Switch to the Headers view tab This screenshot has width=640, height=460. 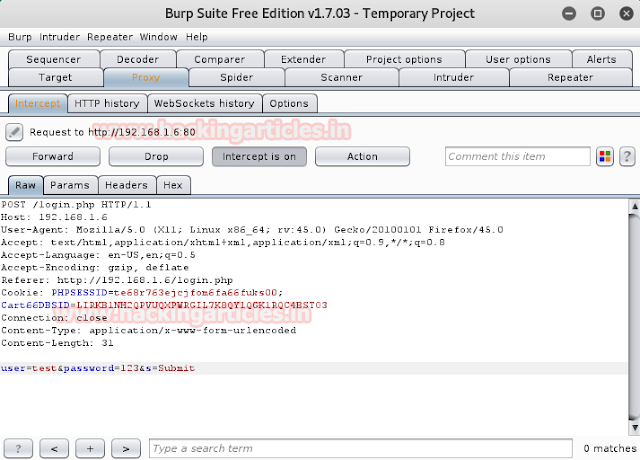tap(127, 185)
